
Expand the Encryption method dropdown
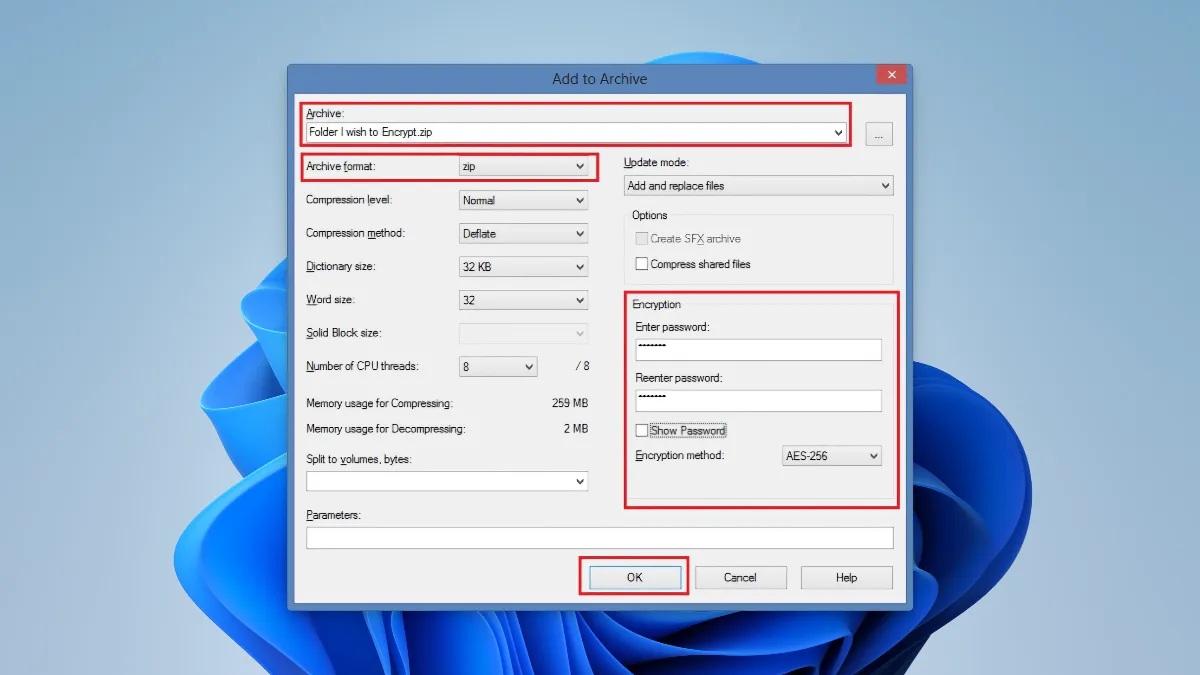[831, 456]
